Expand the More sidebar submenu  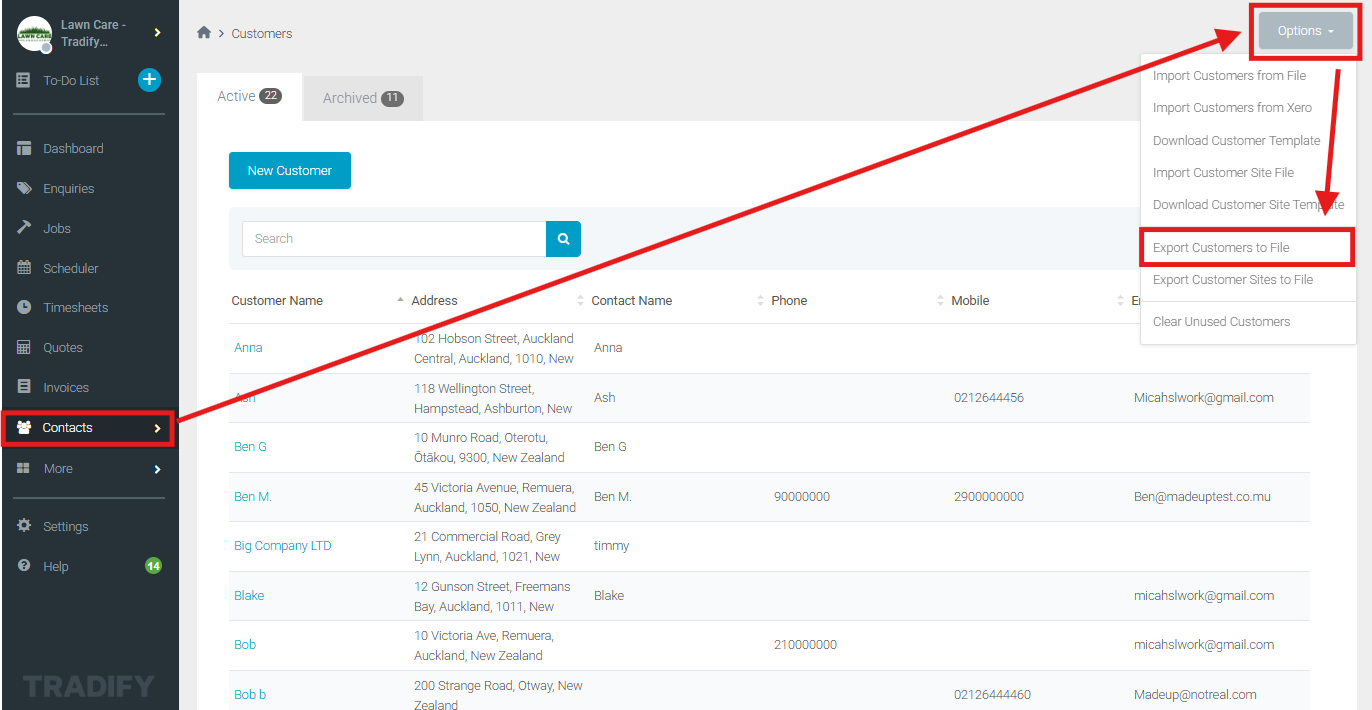click(157, 469)
